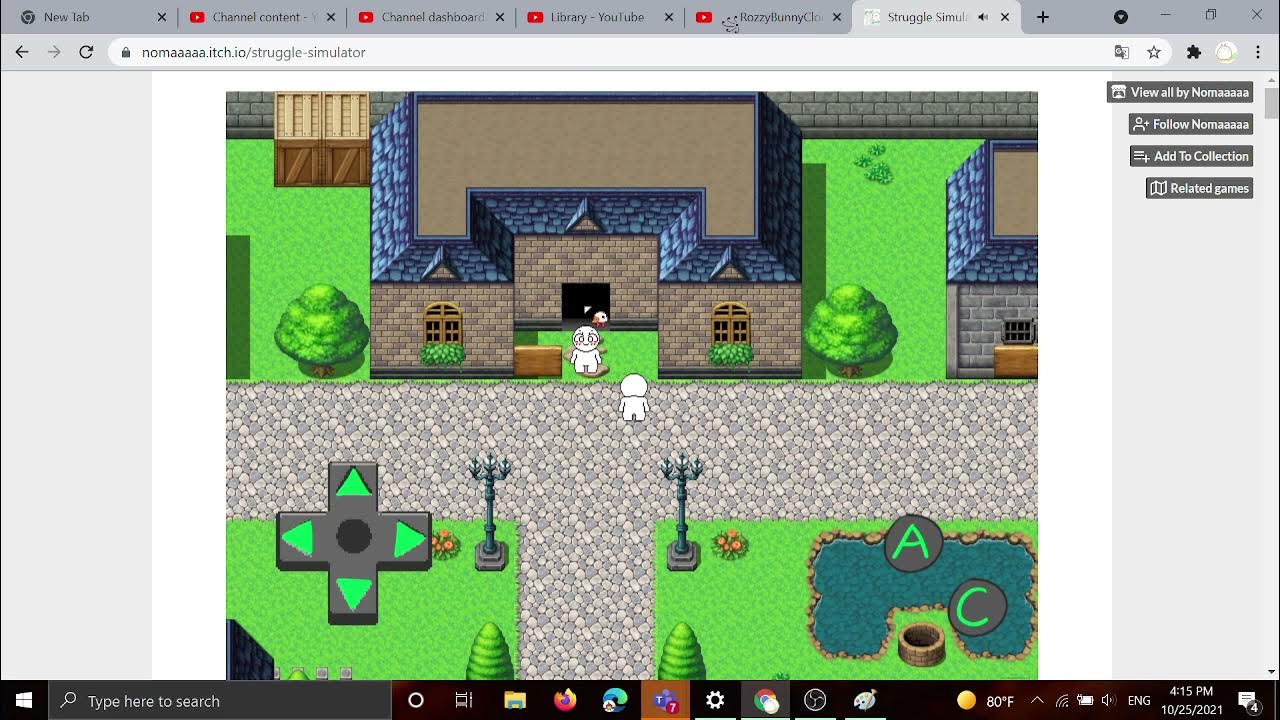This screenshot has height=720, width=1280.
Task: Open Cortana circle on the taskbar
Action: (416, 700)
